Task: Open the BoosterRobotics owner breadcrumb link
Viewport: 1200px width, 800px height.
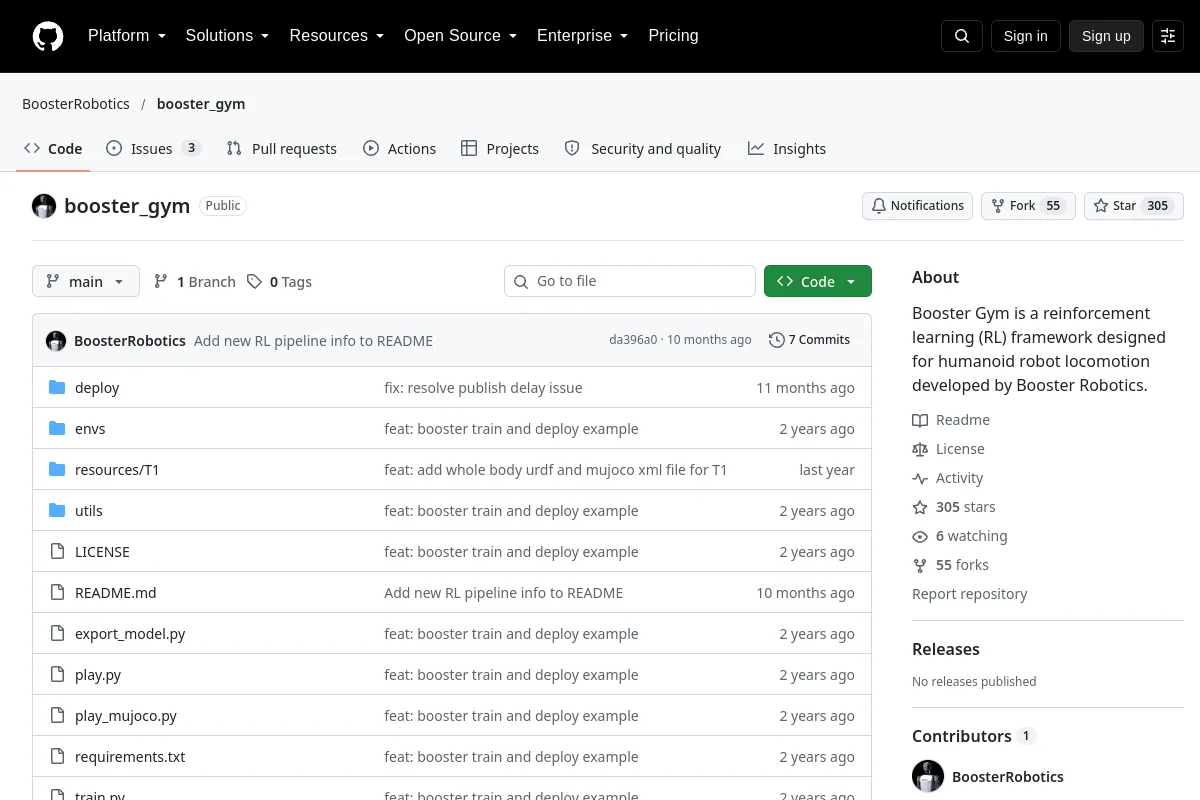Action: coord(76,104)
